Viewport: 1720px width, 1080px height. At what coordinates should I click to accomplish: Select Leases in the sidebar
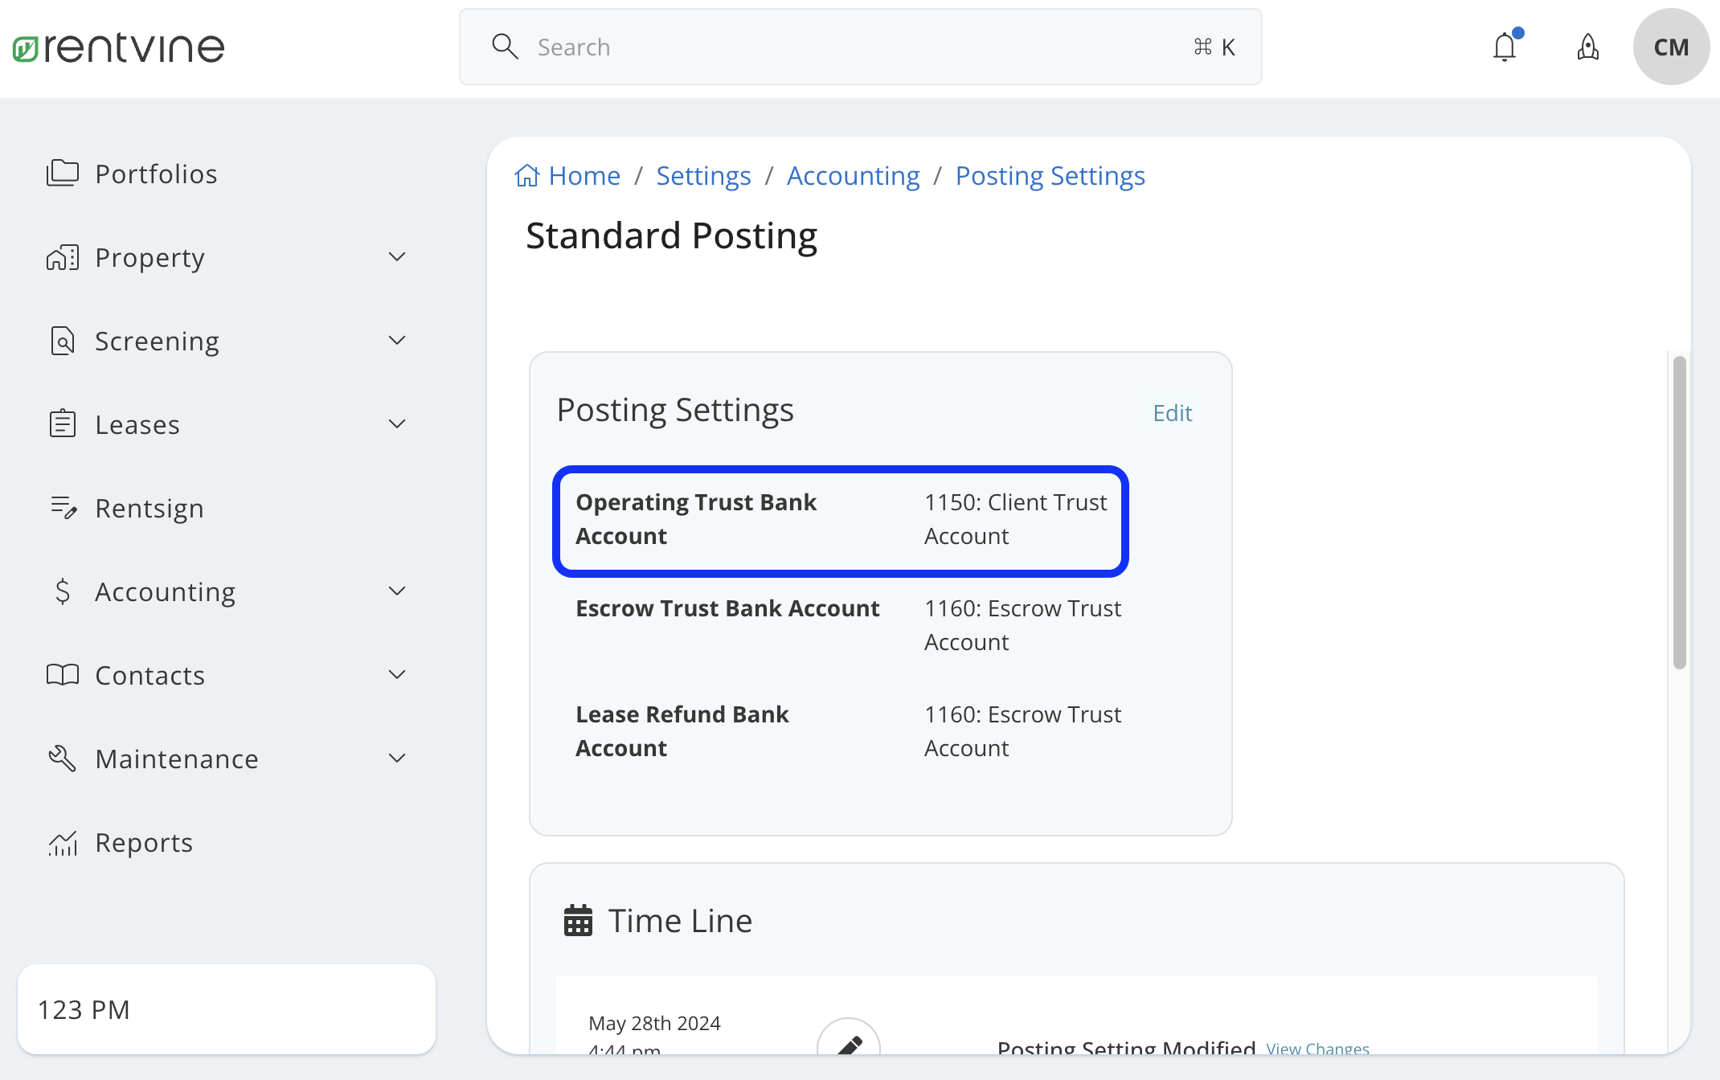(x=137, y=424)
